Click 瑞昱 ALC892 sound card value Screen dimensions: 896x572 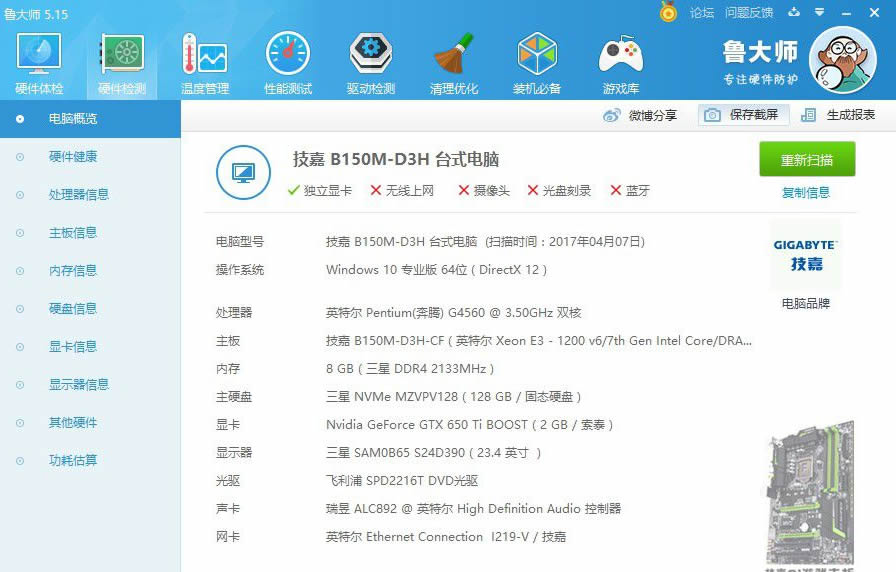click(x=473, y=509)
